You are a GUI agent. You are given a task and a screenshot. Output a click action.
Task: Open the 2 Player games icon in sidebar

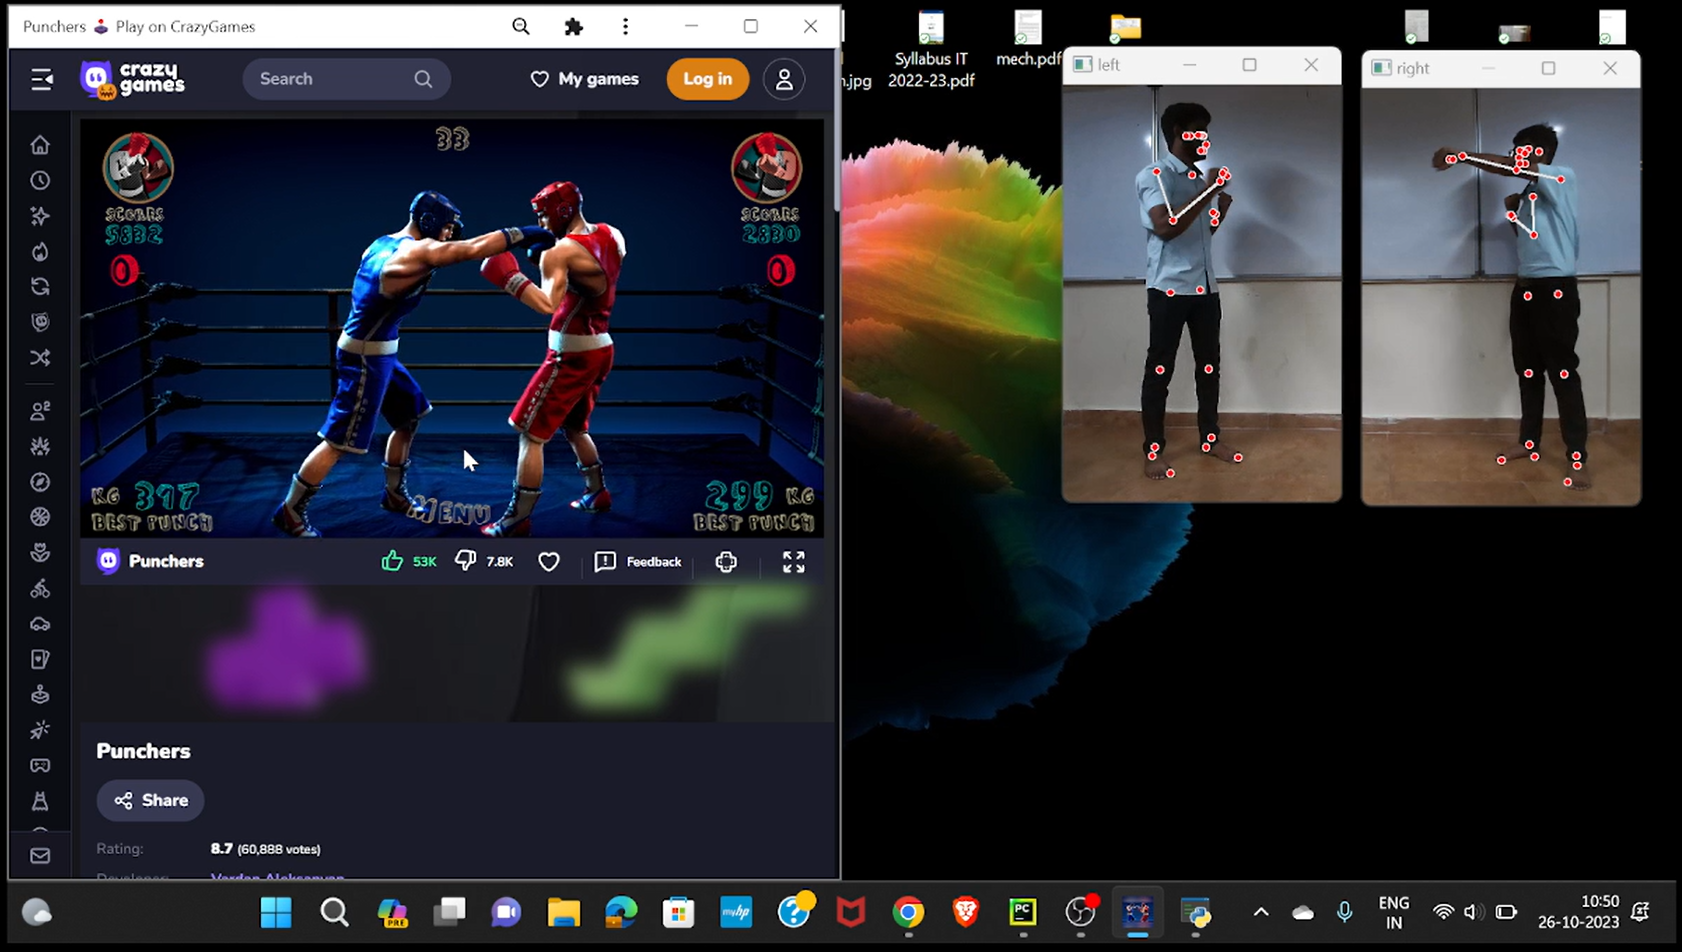(40, 411)
